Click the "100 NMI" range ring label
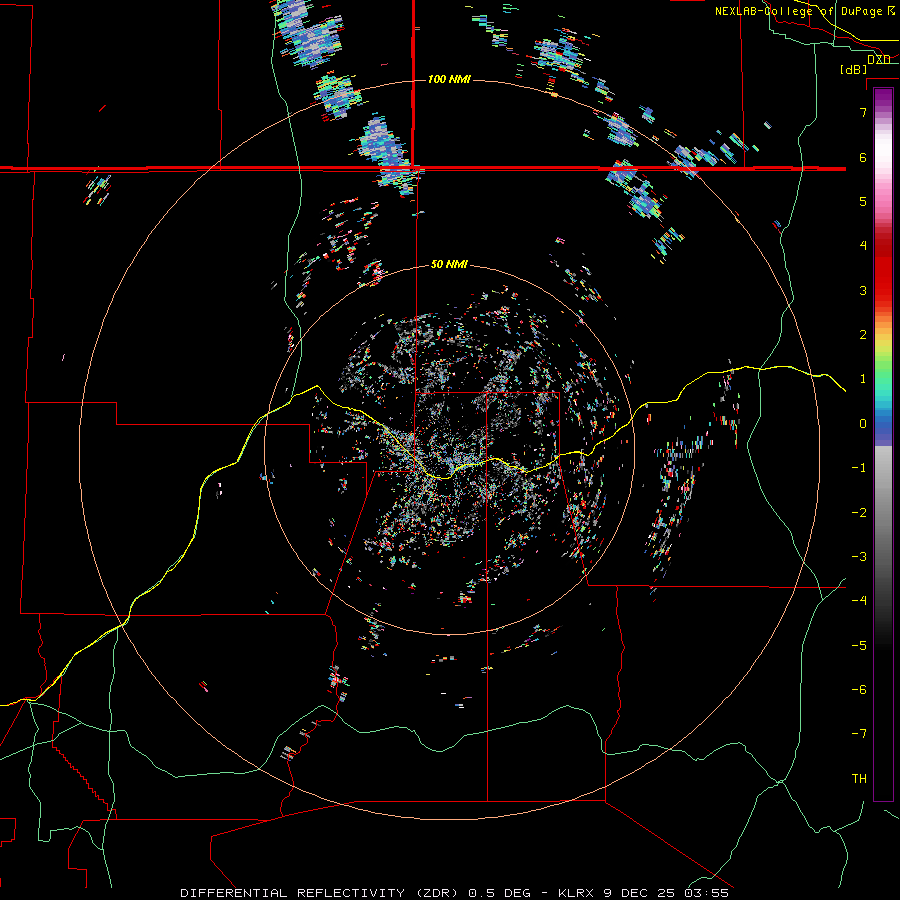This screenshot has height=900, width=900. (x=449, y=79)
